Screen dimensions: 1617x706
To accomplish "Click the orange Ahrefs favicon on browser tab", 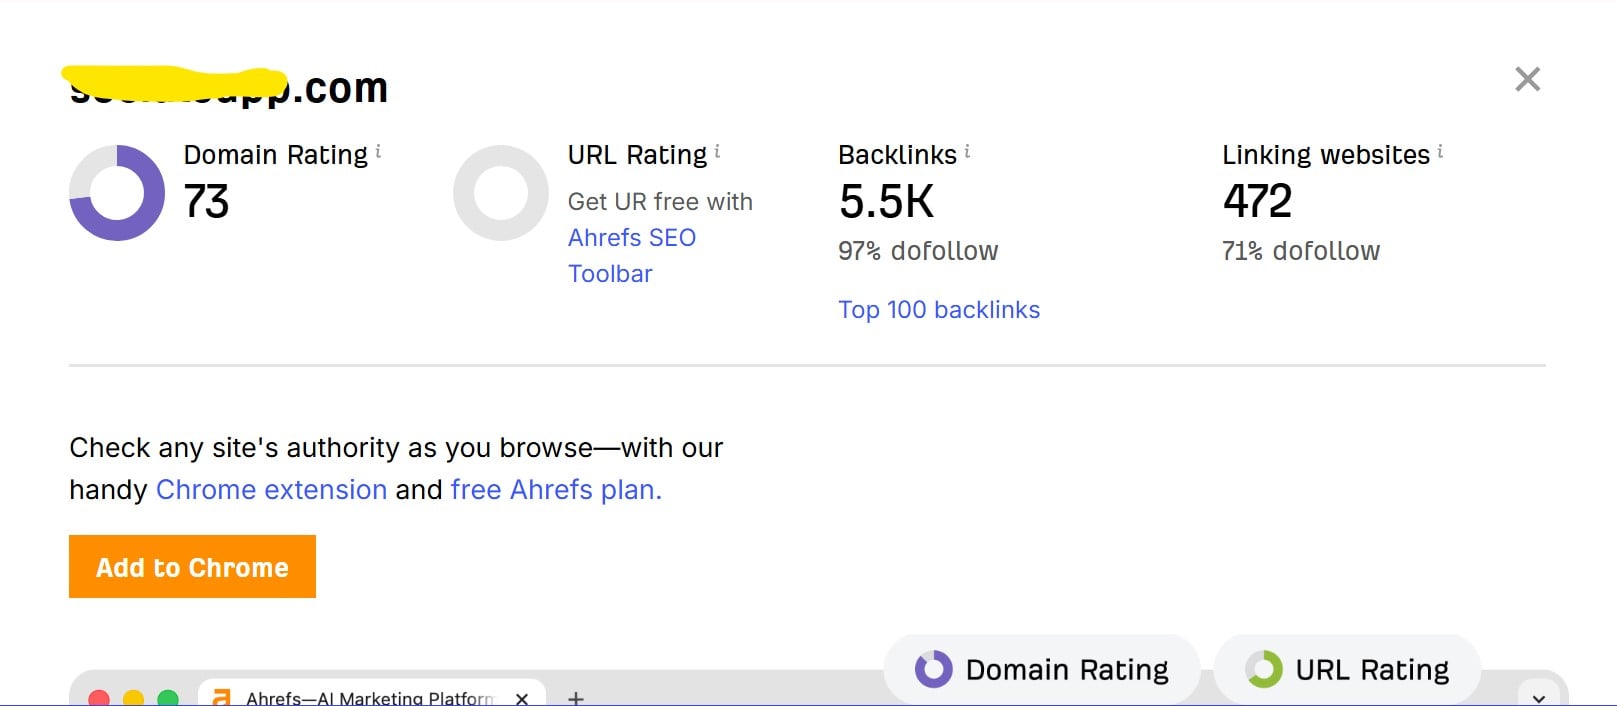I will (x=222, y=697).
